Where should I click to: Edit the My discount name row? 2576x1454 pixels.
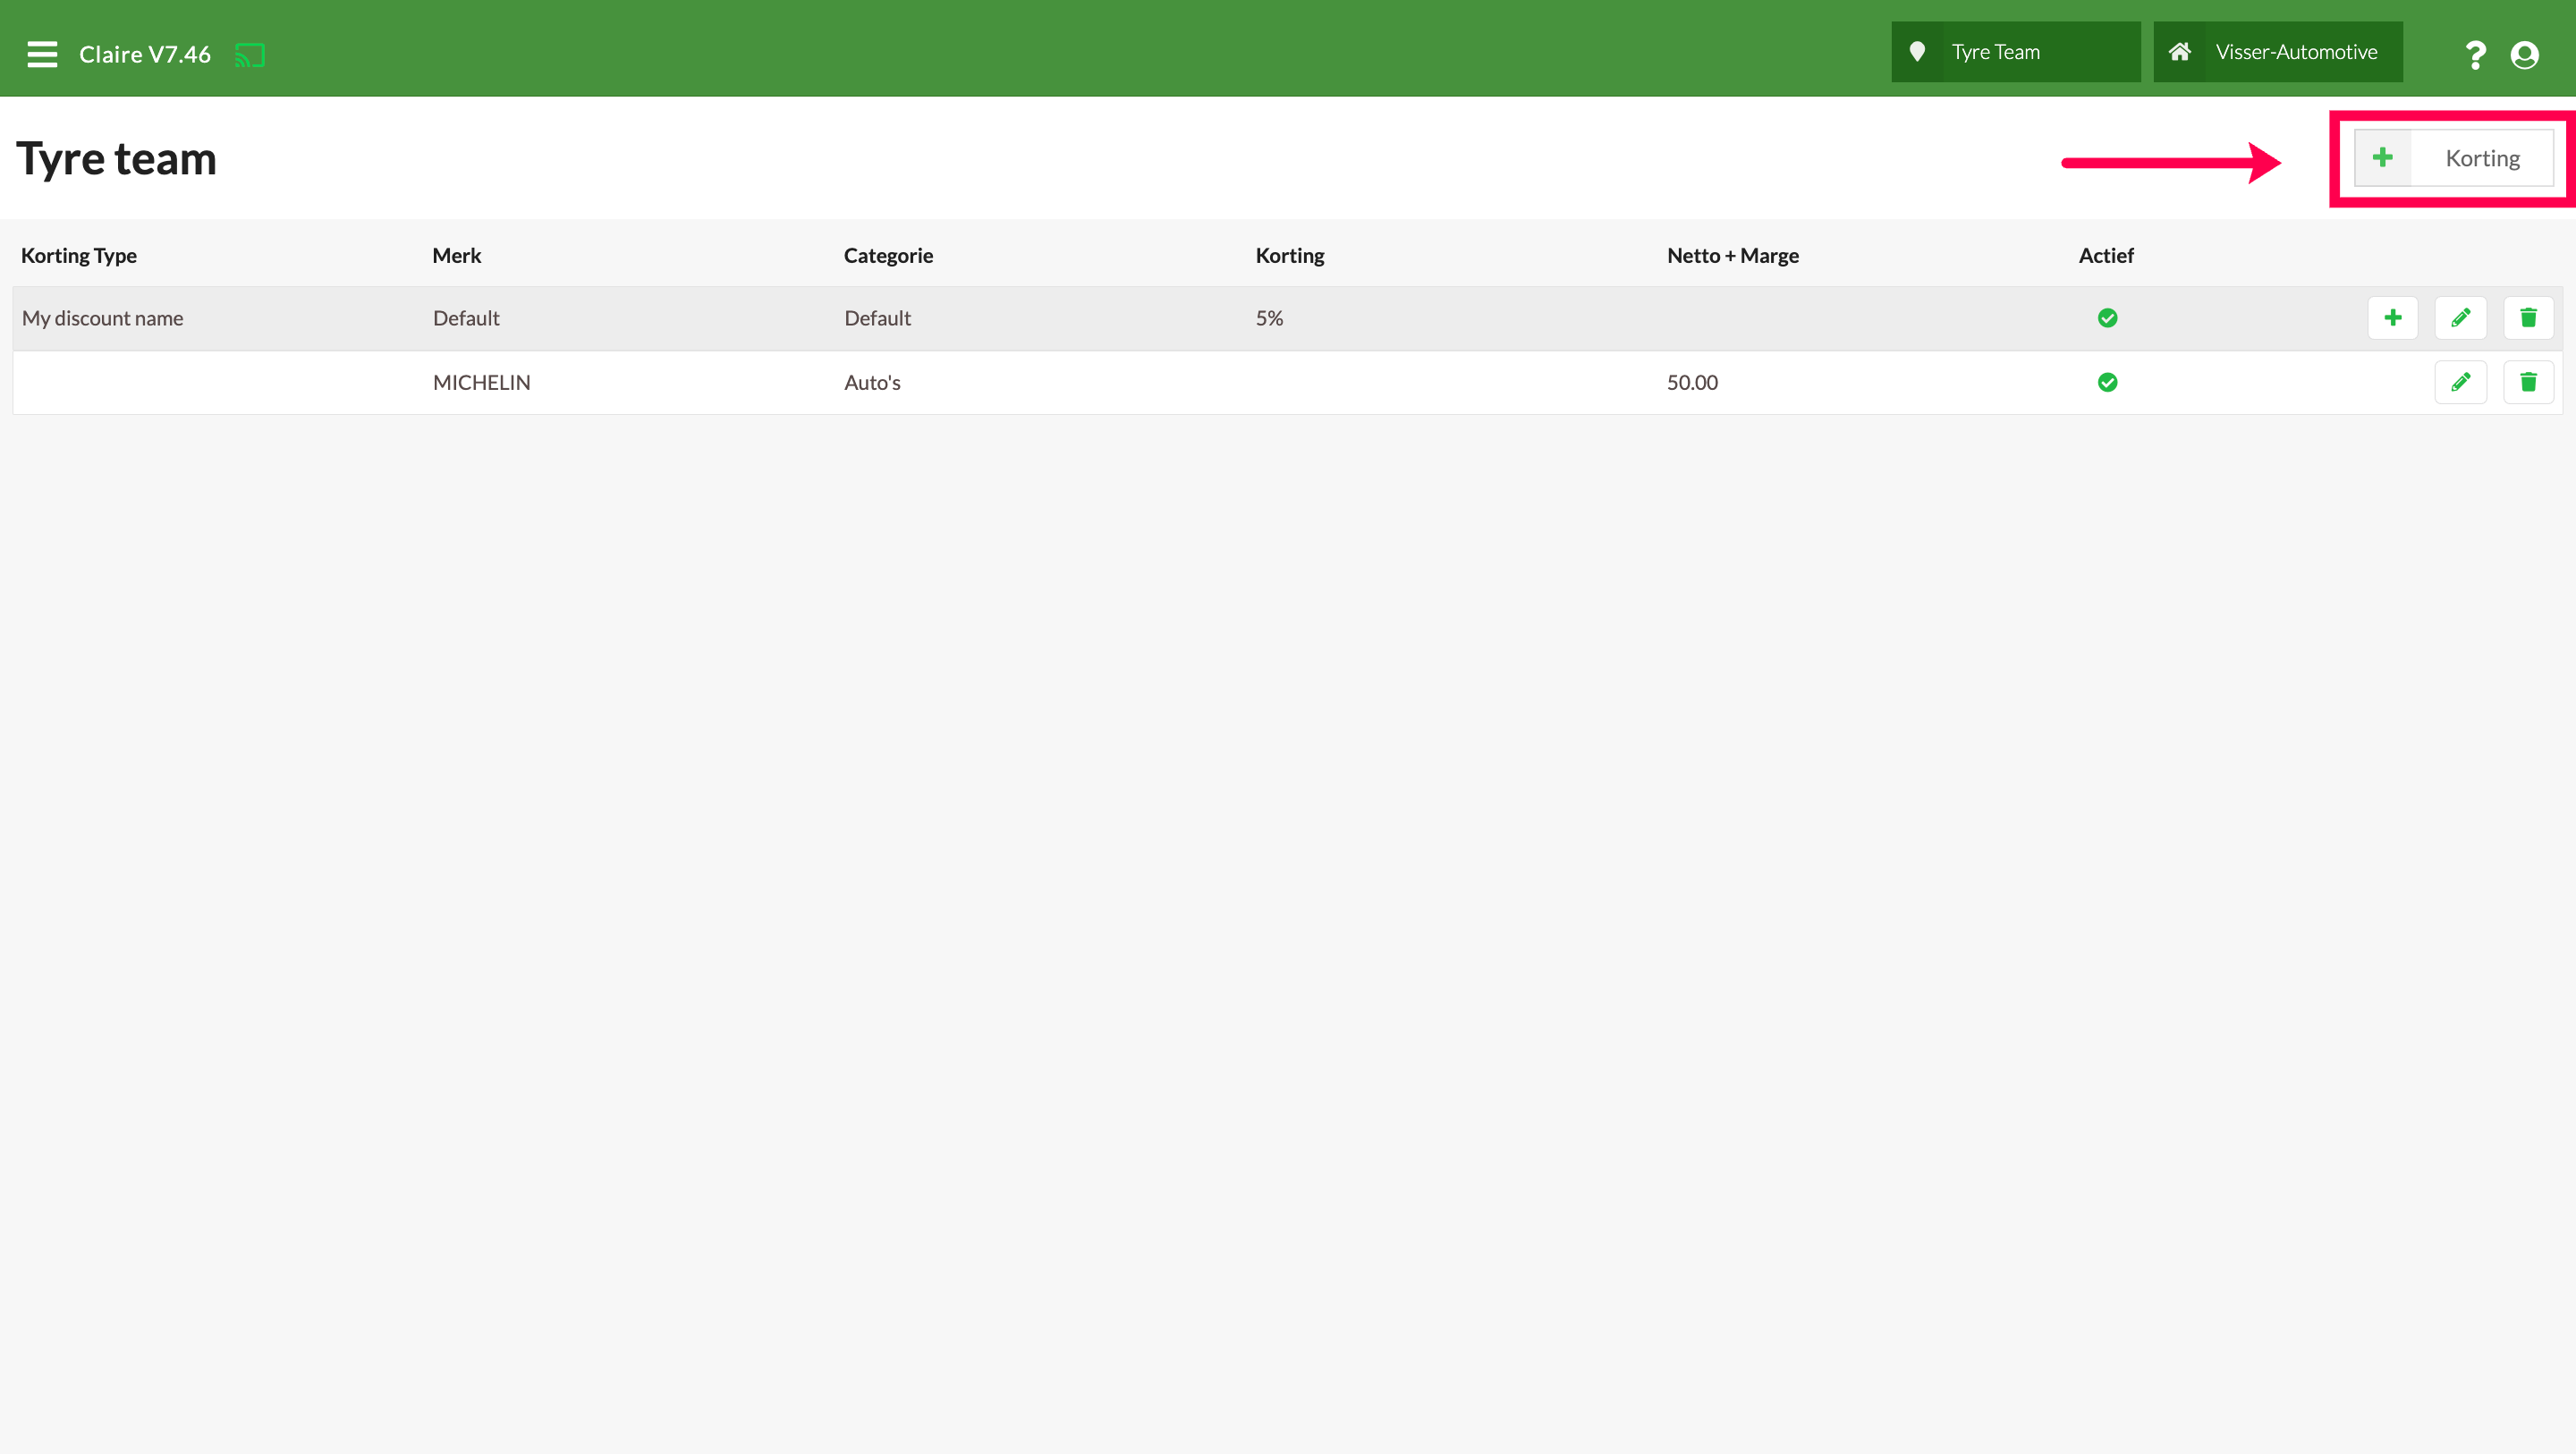pyautogui.click(x=2460, y=318)
